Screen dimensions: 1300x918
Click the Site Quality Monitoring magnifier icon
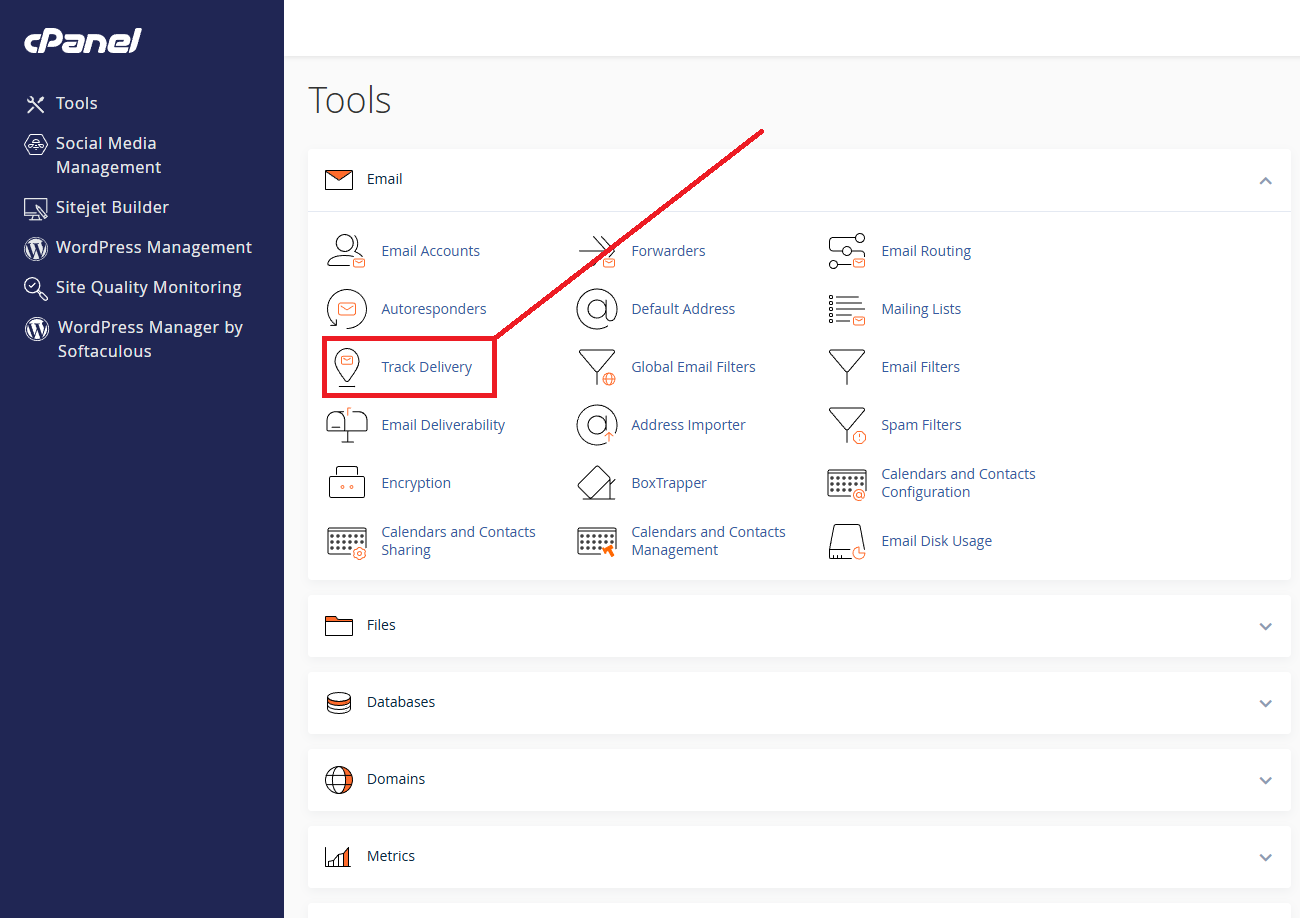[x=36, y=288]
